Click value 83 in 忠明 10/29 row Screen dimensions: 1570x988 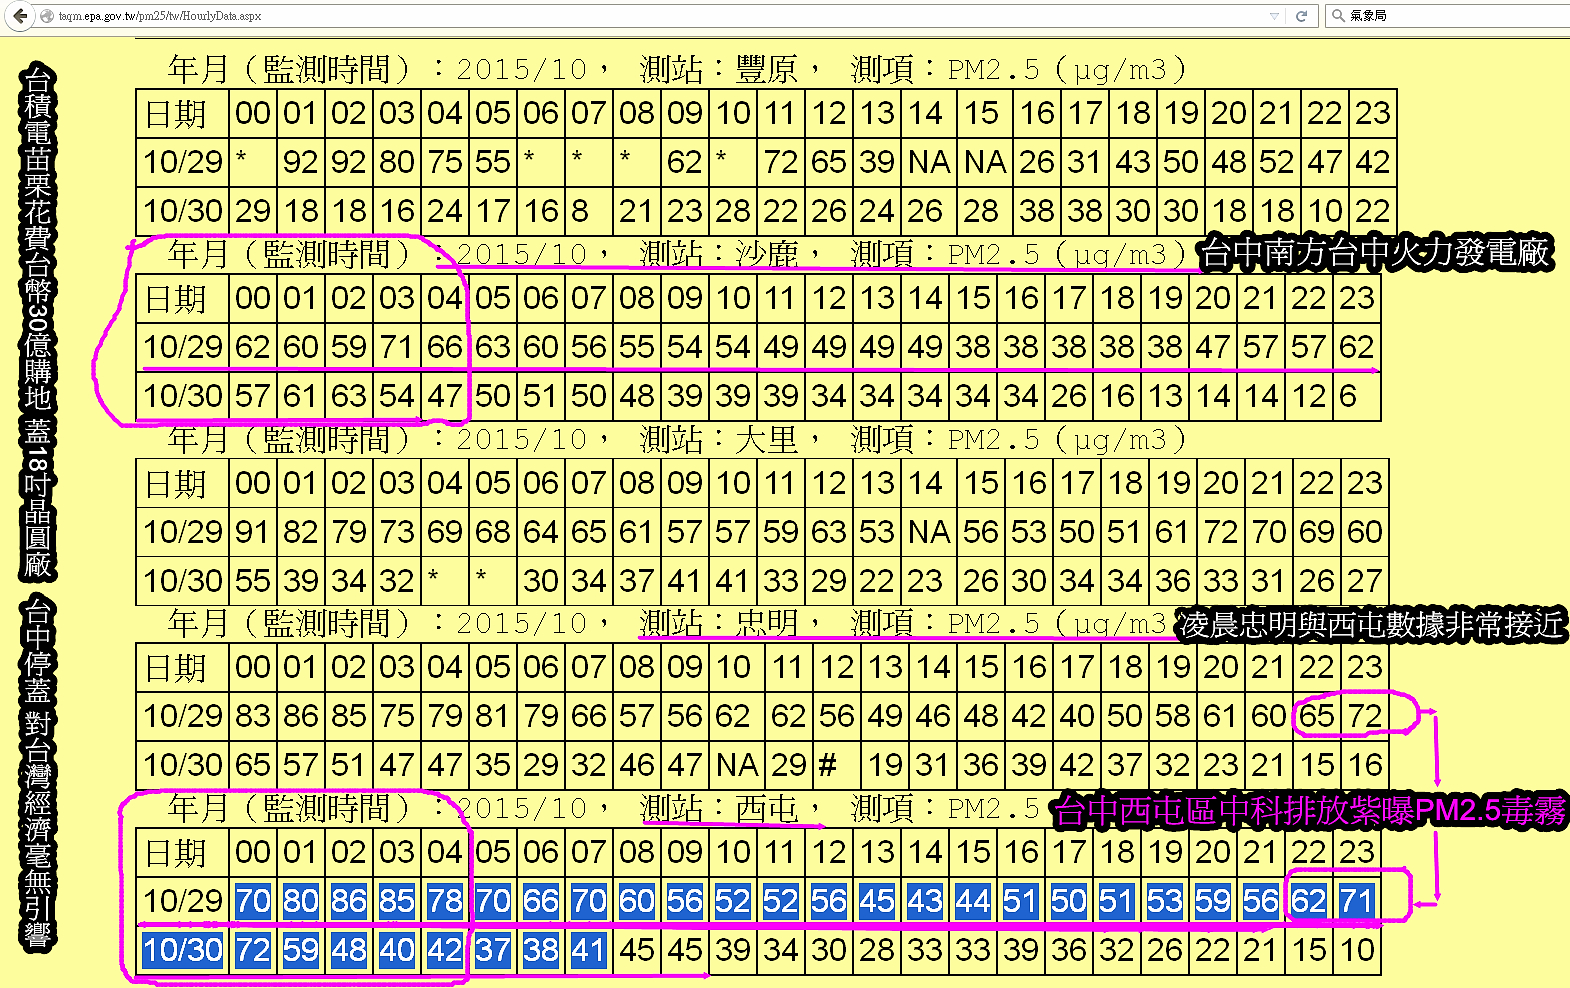[x=253, y=716]
